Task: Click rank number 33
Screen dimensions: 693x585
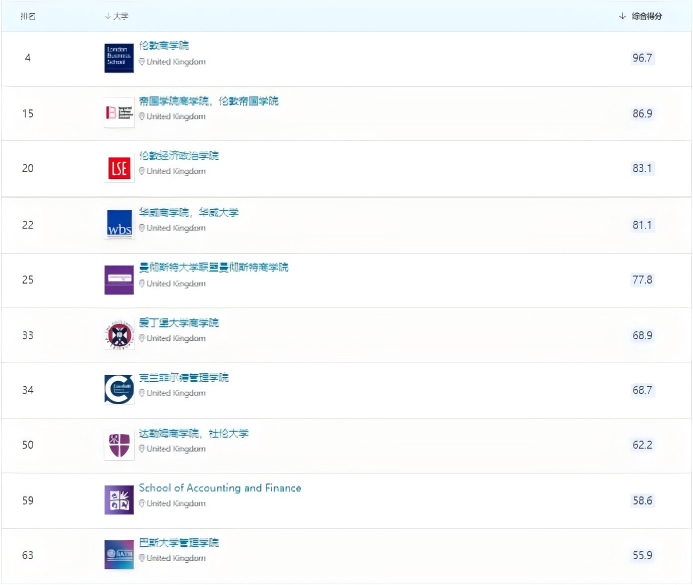Action: point(28,335)
